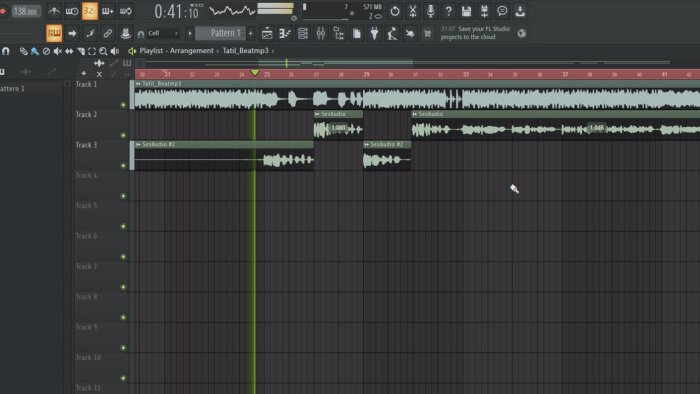Image resolution: width=700 pixels, height=394 pixels.
Task: Click the audio editor scissors icon
Action: (413, 11)
